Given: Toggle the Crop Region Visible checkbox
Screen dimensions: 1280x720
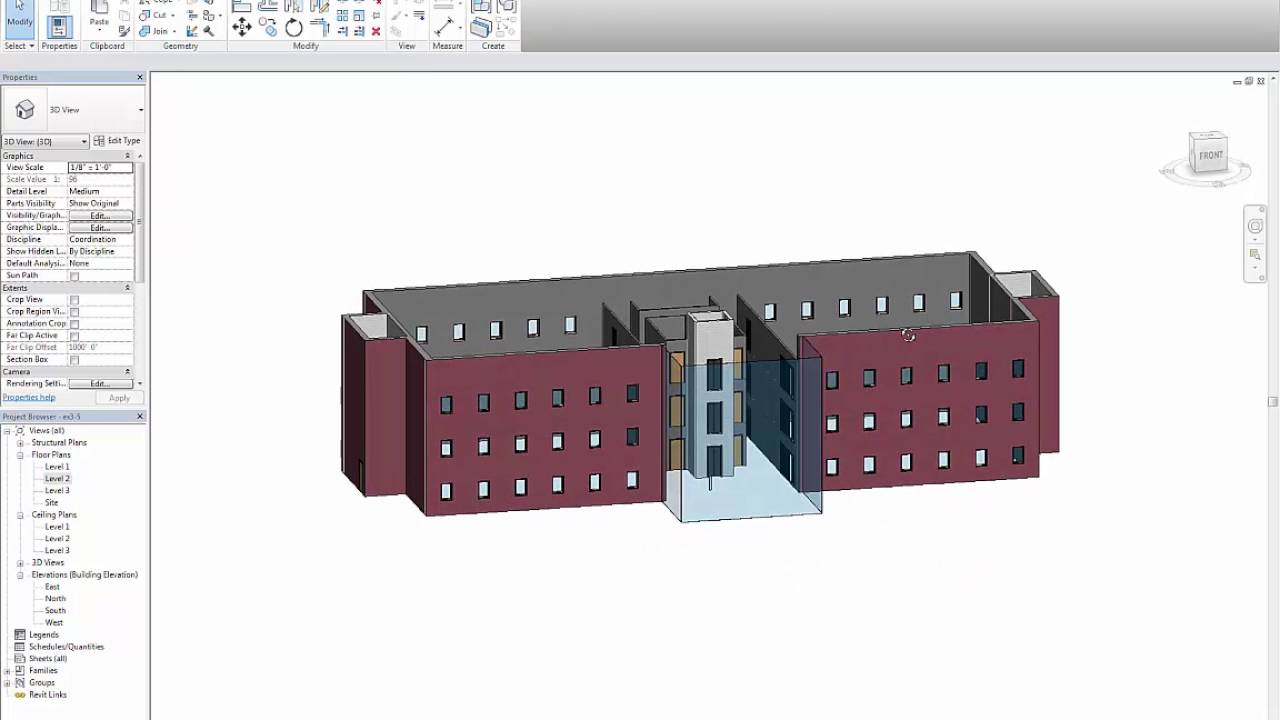Looking at the screenshot, I should coord(74,312).
